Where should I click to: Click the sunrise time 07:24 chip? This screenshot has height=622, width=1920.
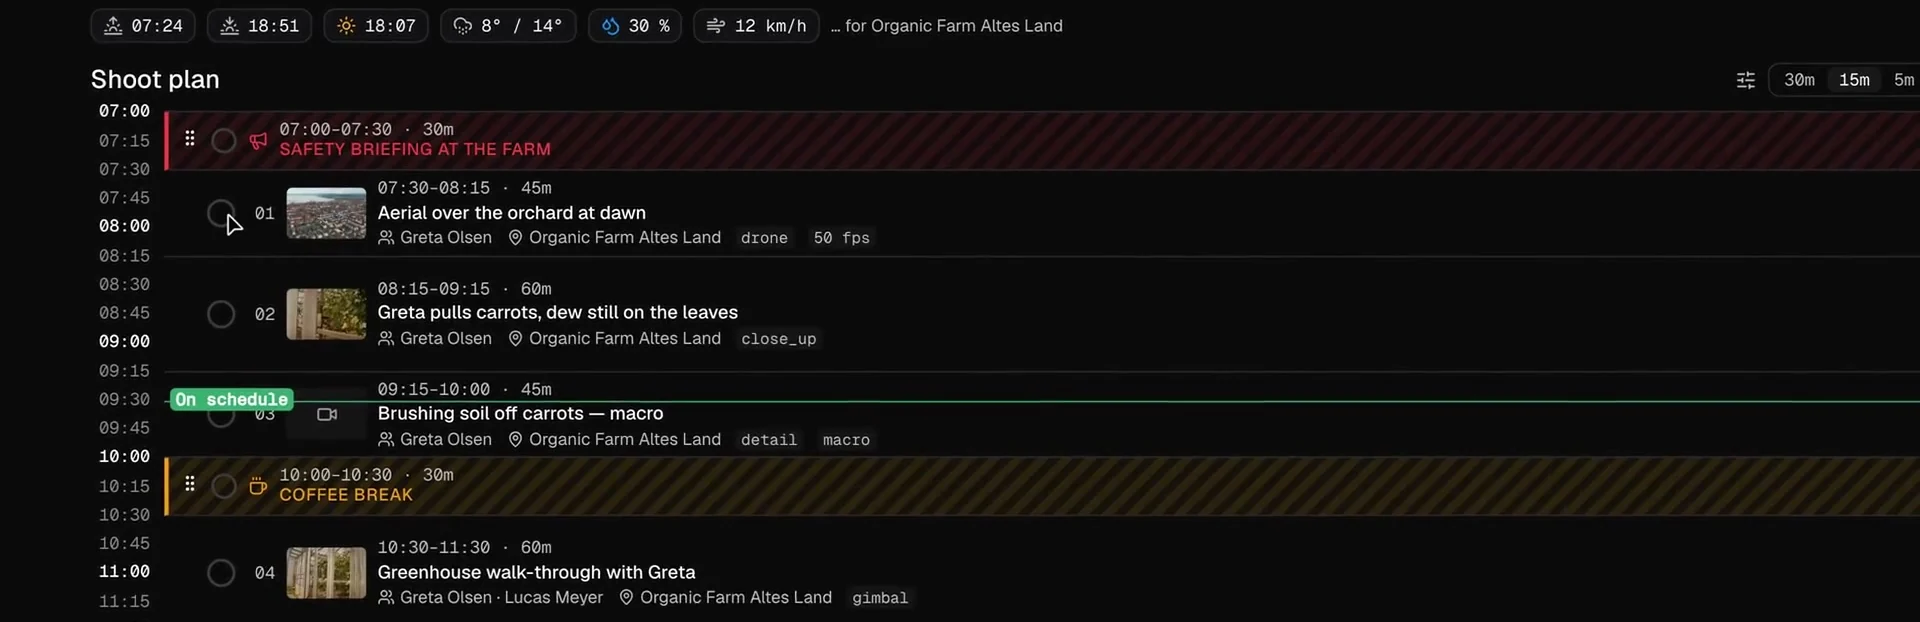(142, 26)
